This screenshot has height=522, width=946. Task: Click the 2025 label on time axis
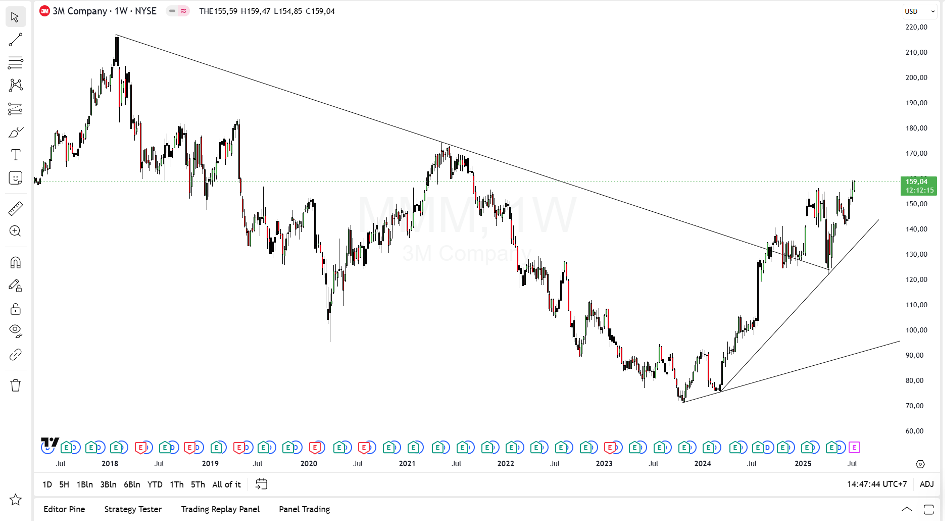[x=802, y=463]
